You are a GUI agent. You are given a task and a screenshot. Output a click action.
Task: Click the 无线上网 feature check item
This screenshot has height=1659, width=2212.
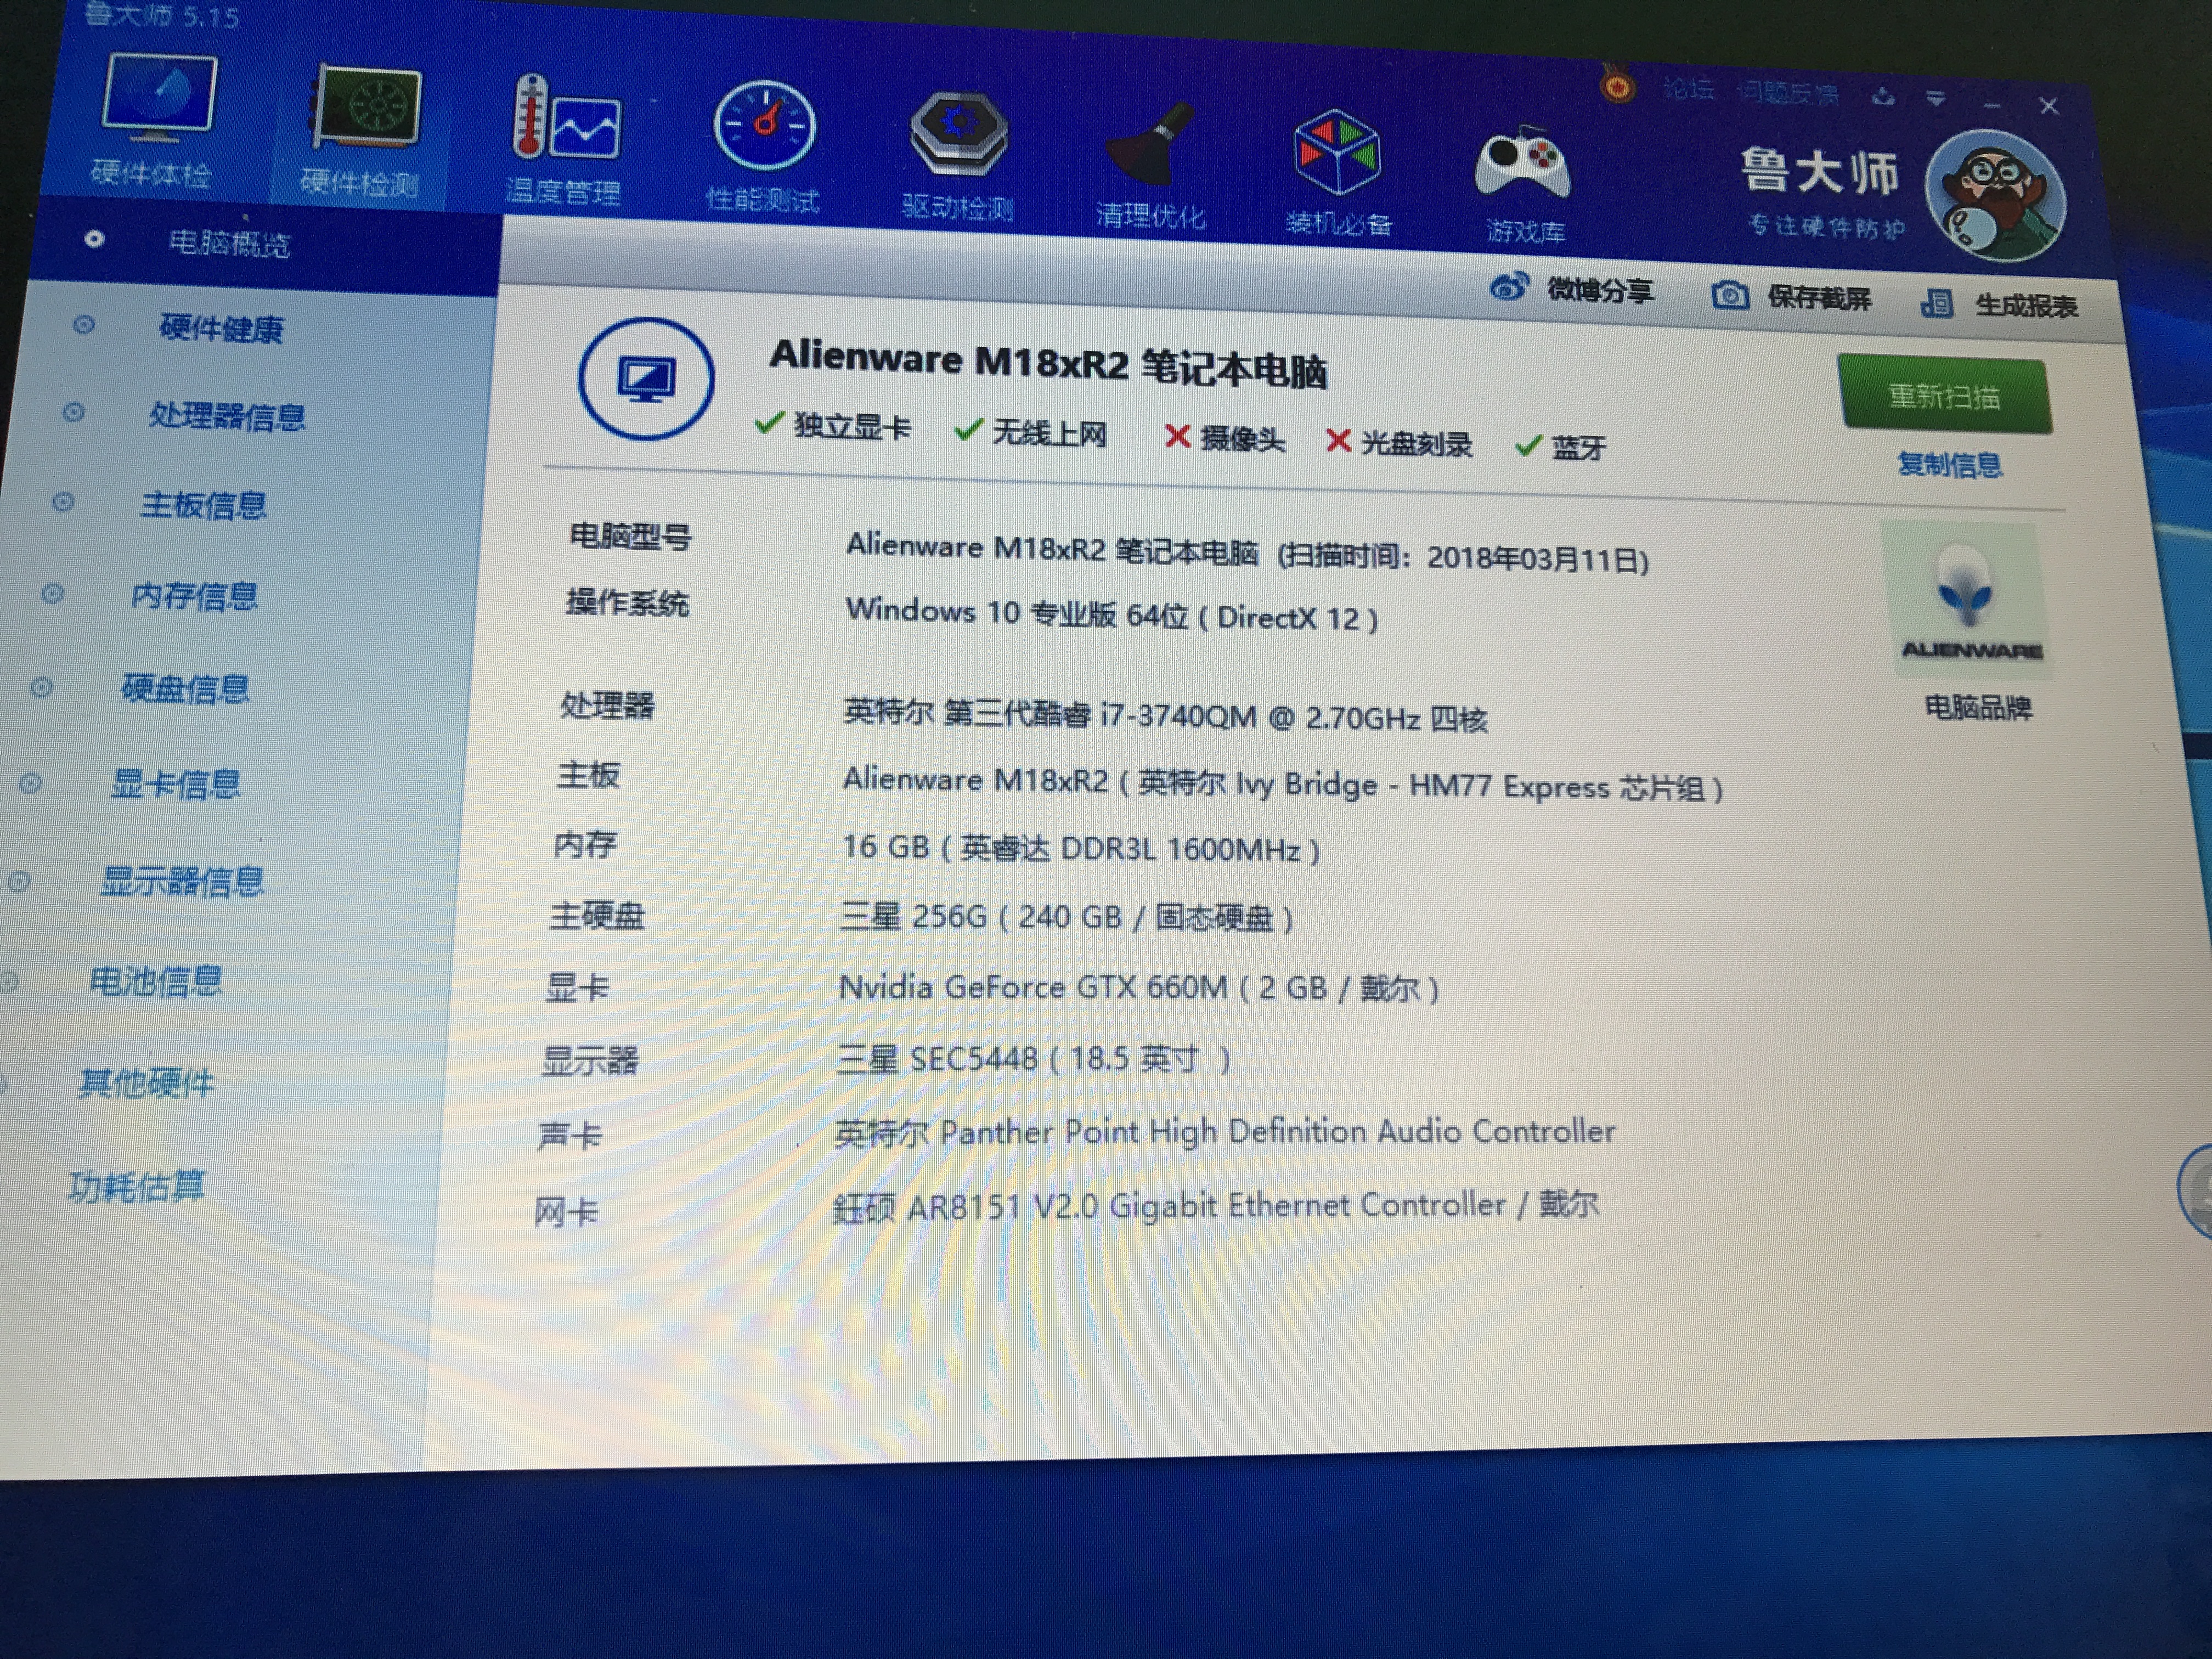tap(1031, 432)
